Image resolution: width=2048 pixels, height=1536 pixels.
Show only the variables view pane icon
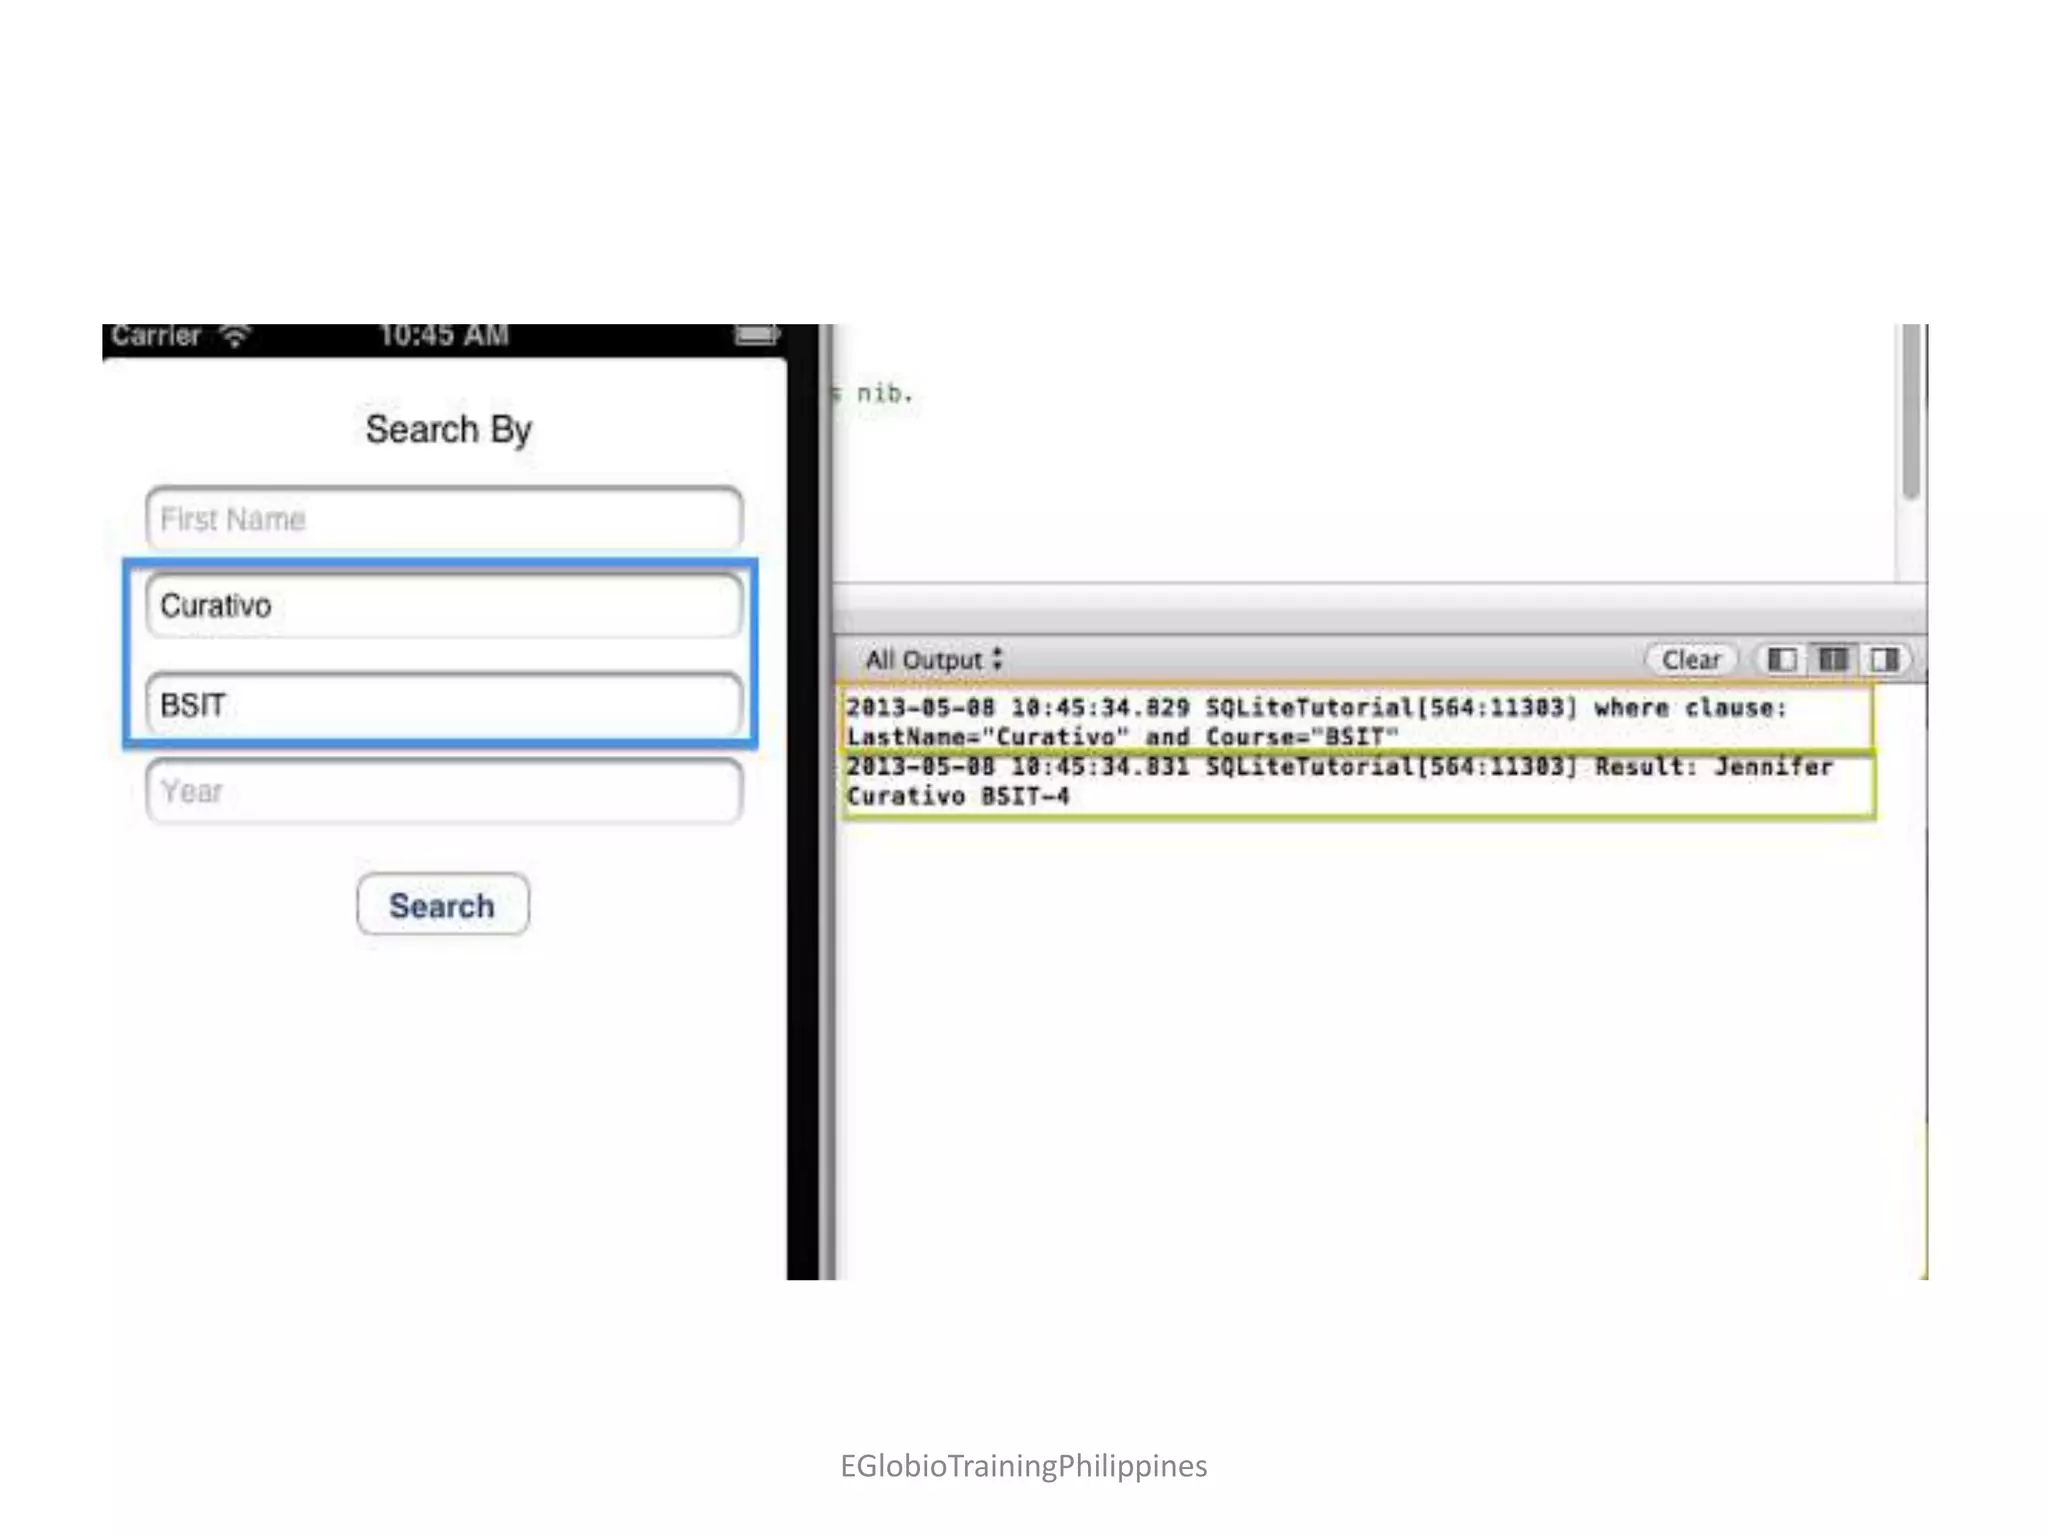pyautogui.click(x=1782, y=660)
